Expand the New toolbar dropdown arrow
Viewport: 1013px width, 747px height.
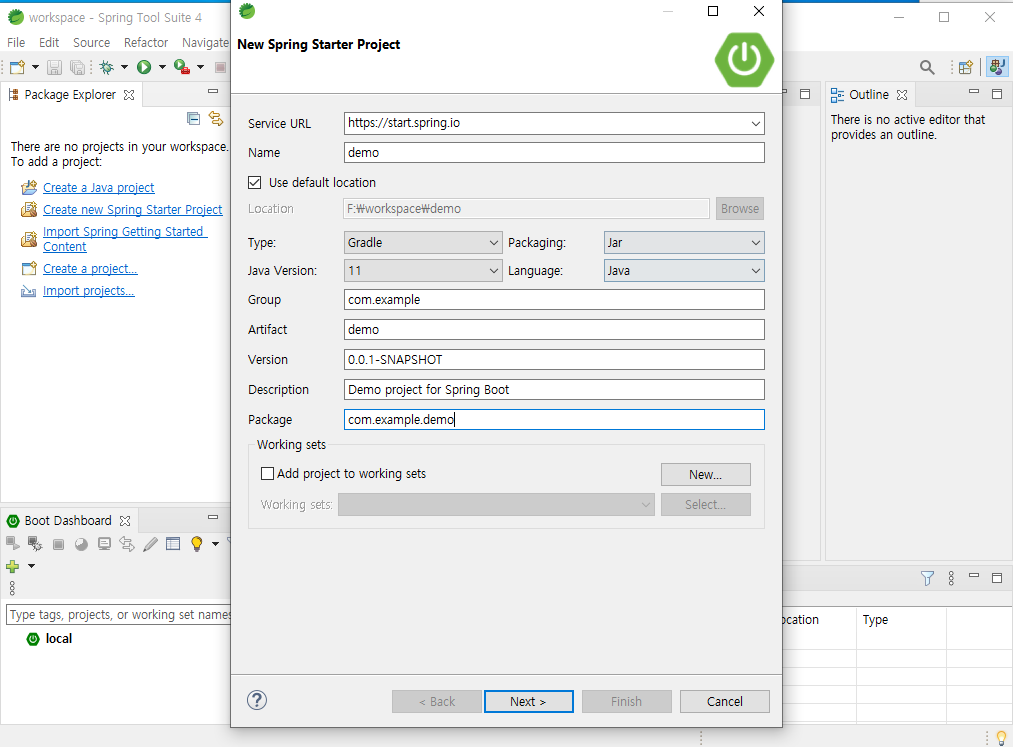point(35,67)
